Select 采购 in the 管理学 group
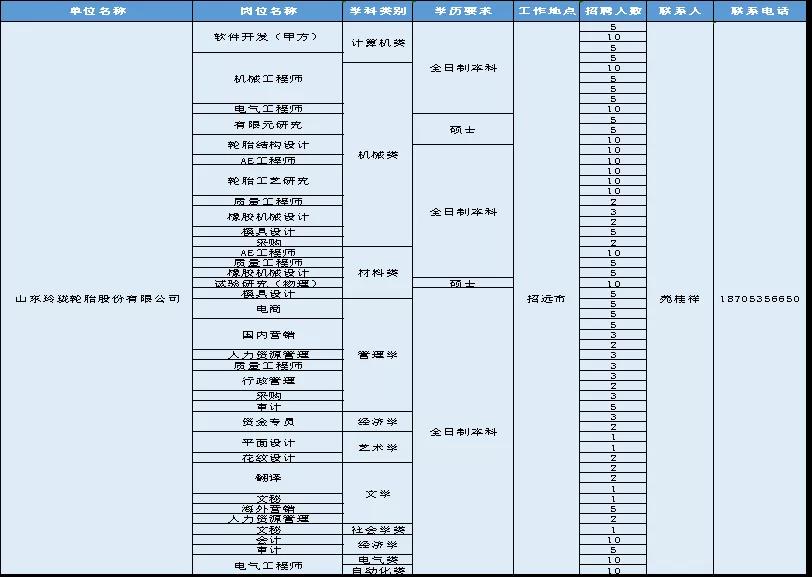812x577 pixels. click(268, 396)
